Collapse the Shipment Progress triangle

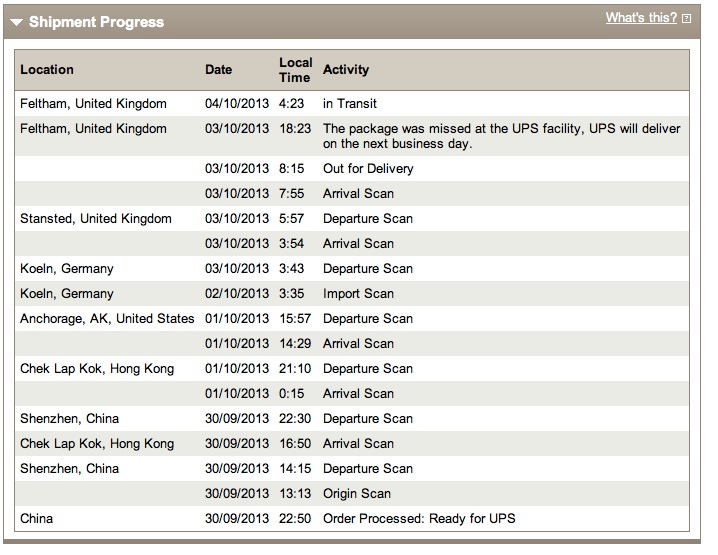16,22
